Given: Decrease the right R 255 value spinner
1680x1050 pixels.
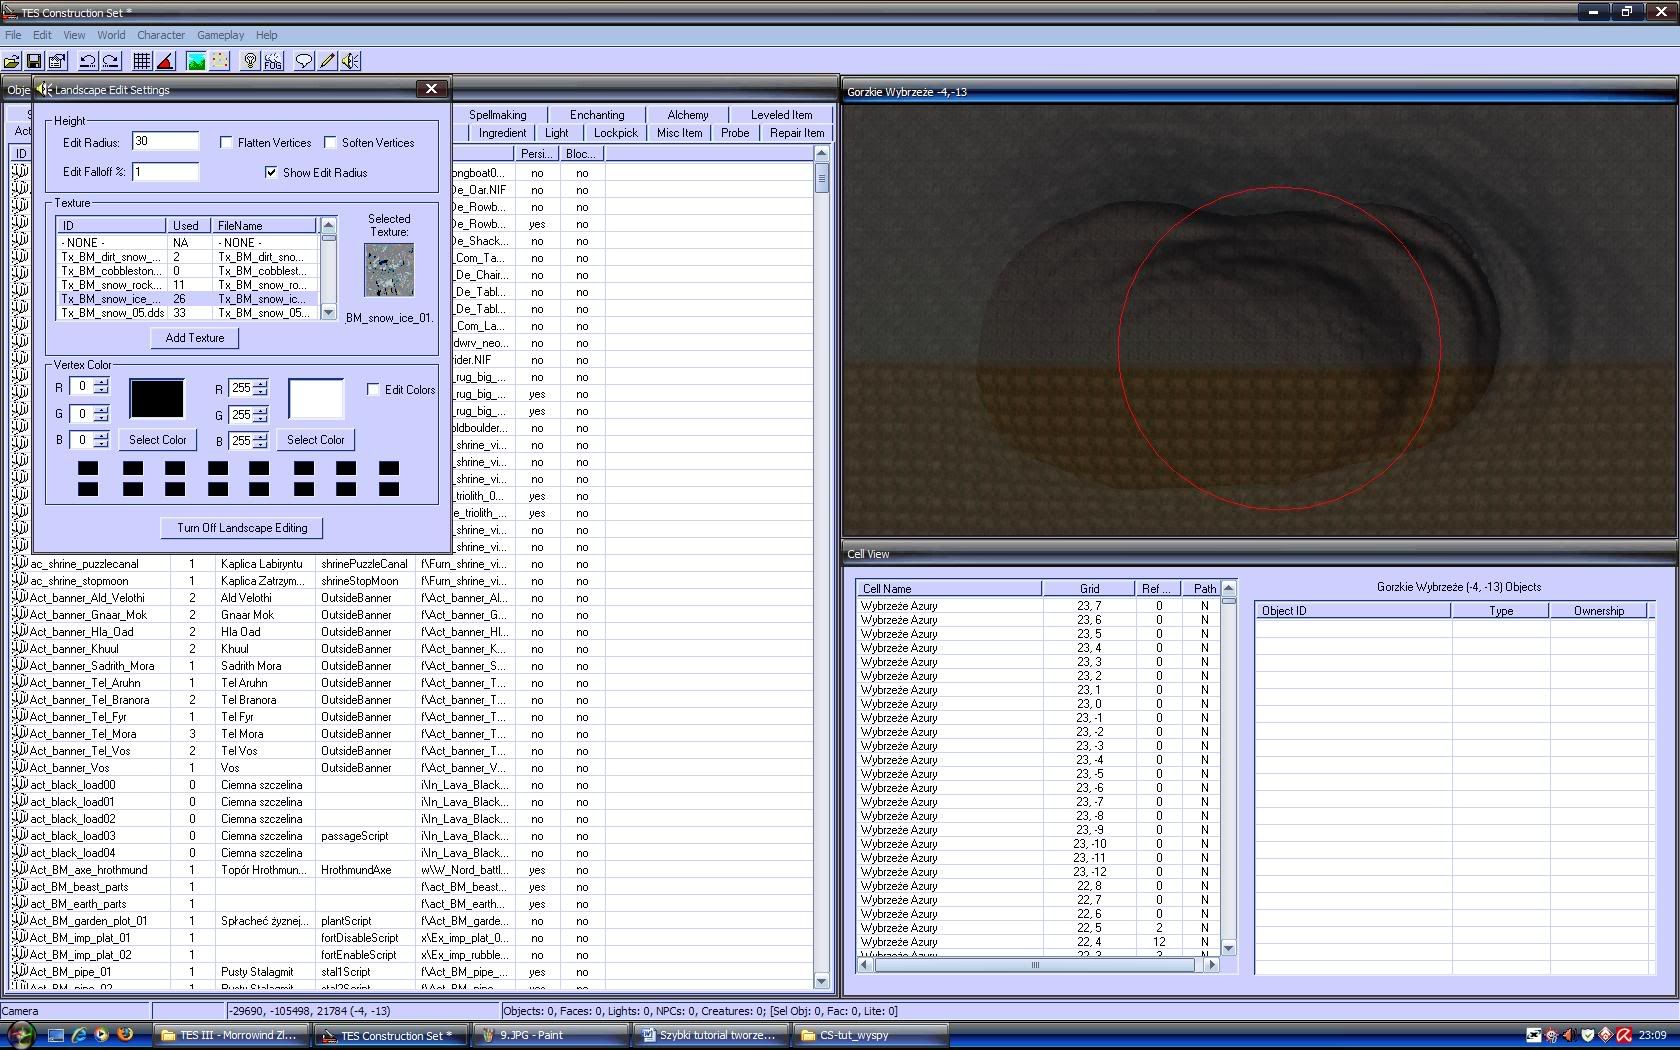Looking at the screenshot, I should pos(261,392).
